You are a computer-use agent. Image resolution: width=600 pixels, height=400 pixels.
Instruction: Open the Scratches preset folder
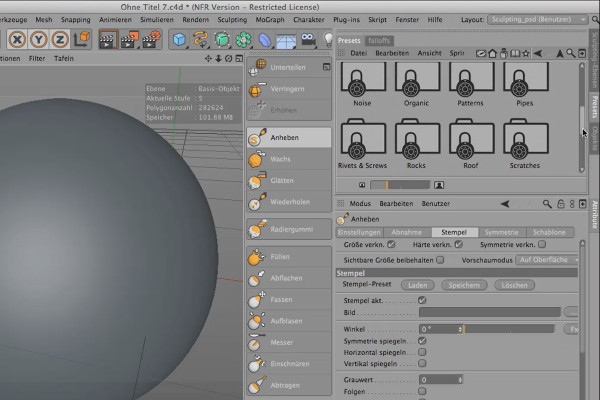[525, 144]
